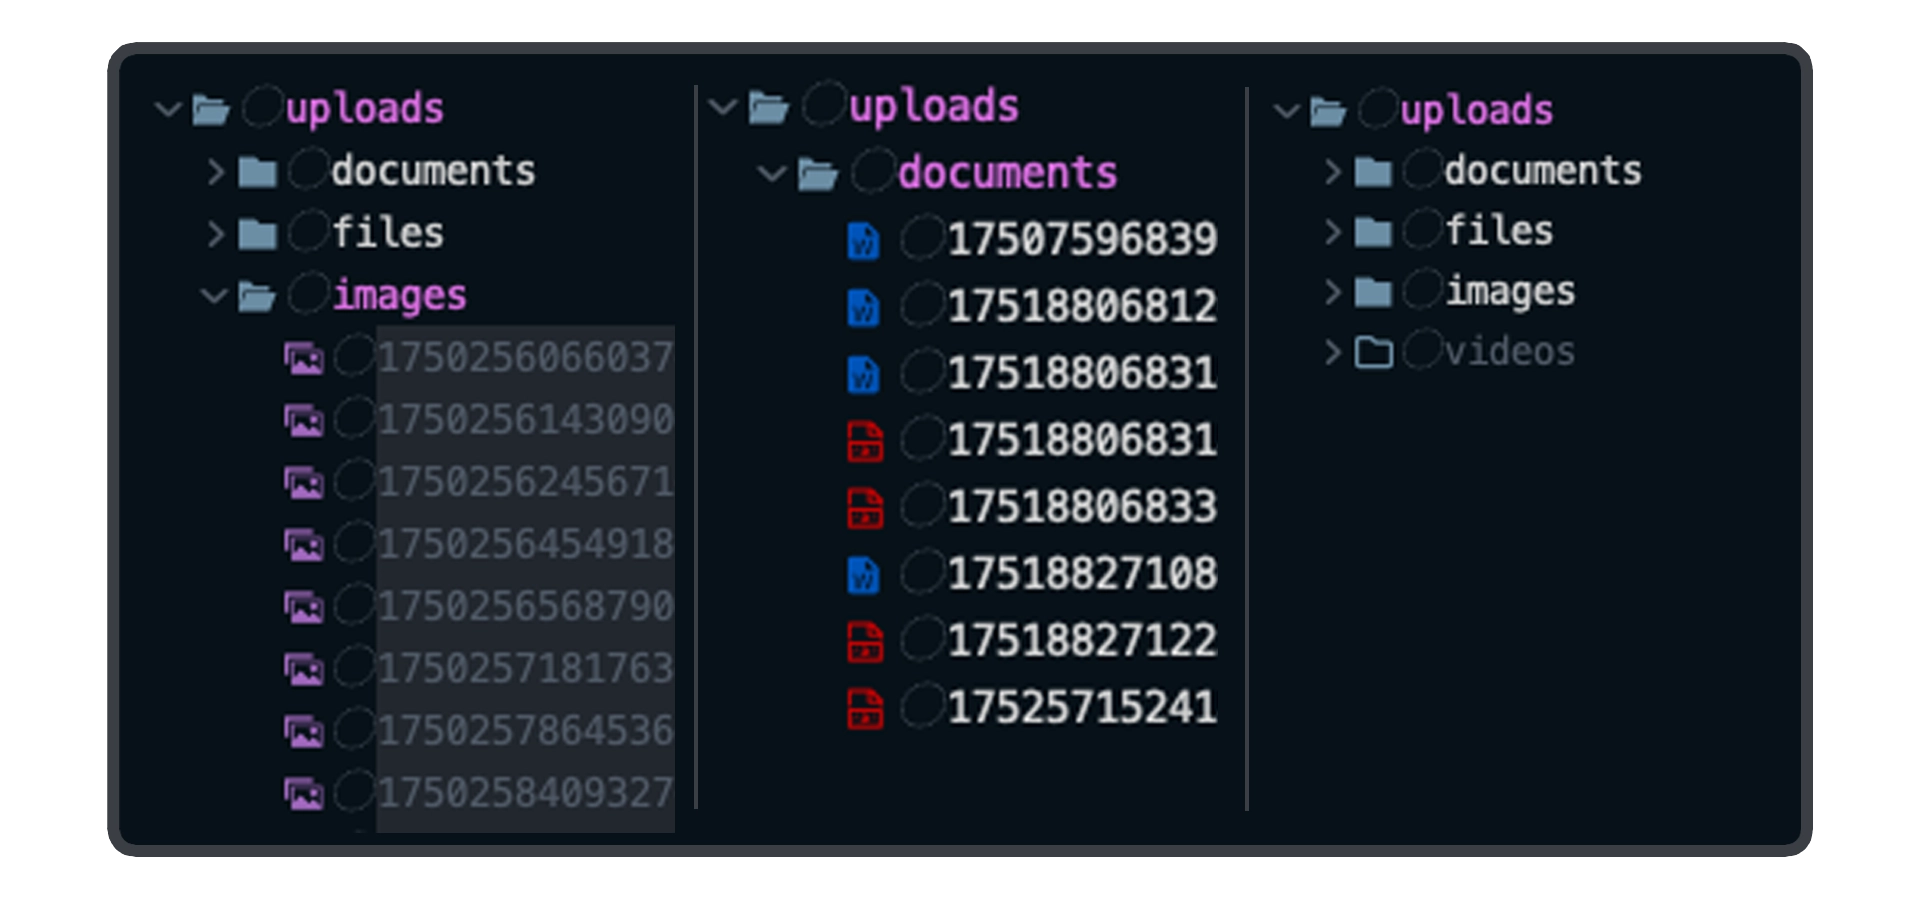
Task: Collapse the images folder in left panel
Action: [x=214, y=296]
